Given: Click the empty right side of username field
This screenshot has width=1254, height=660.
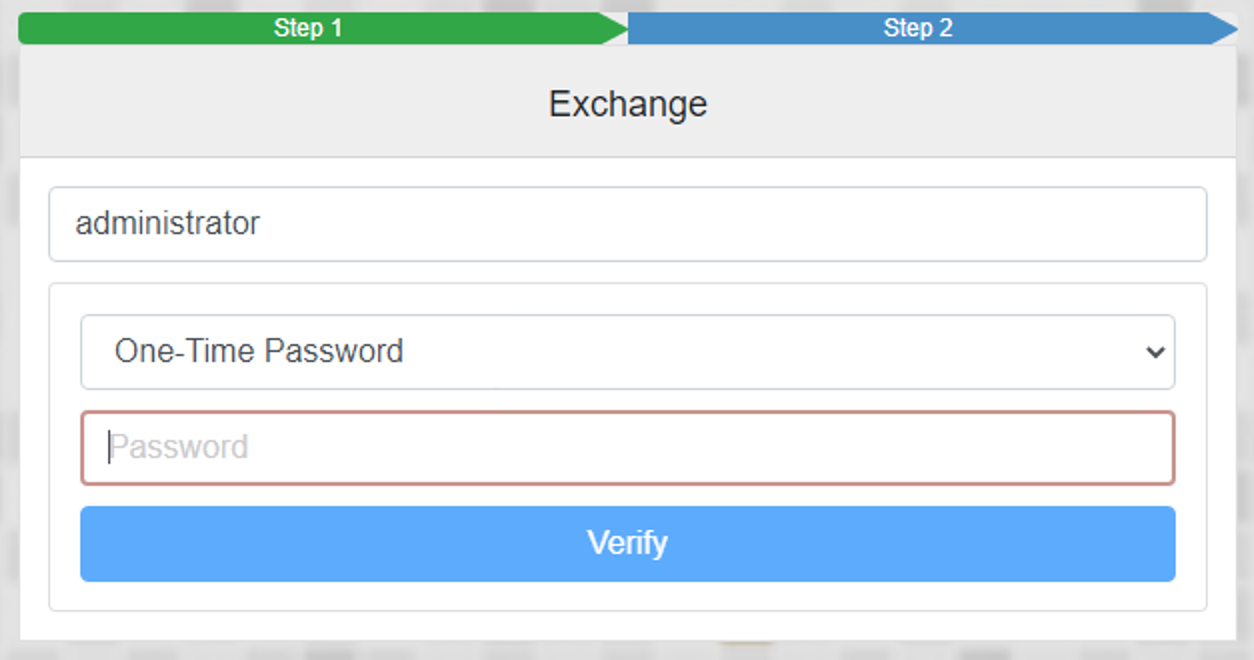Looking at the screenshot, I should (1000, 224).
